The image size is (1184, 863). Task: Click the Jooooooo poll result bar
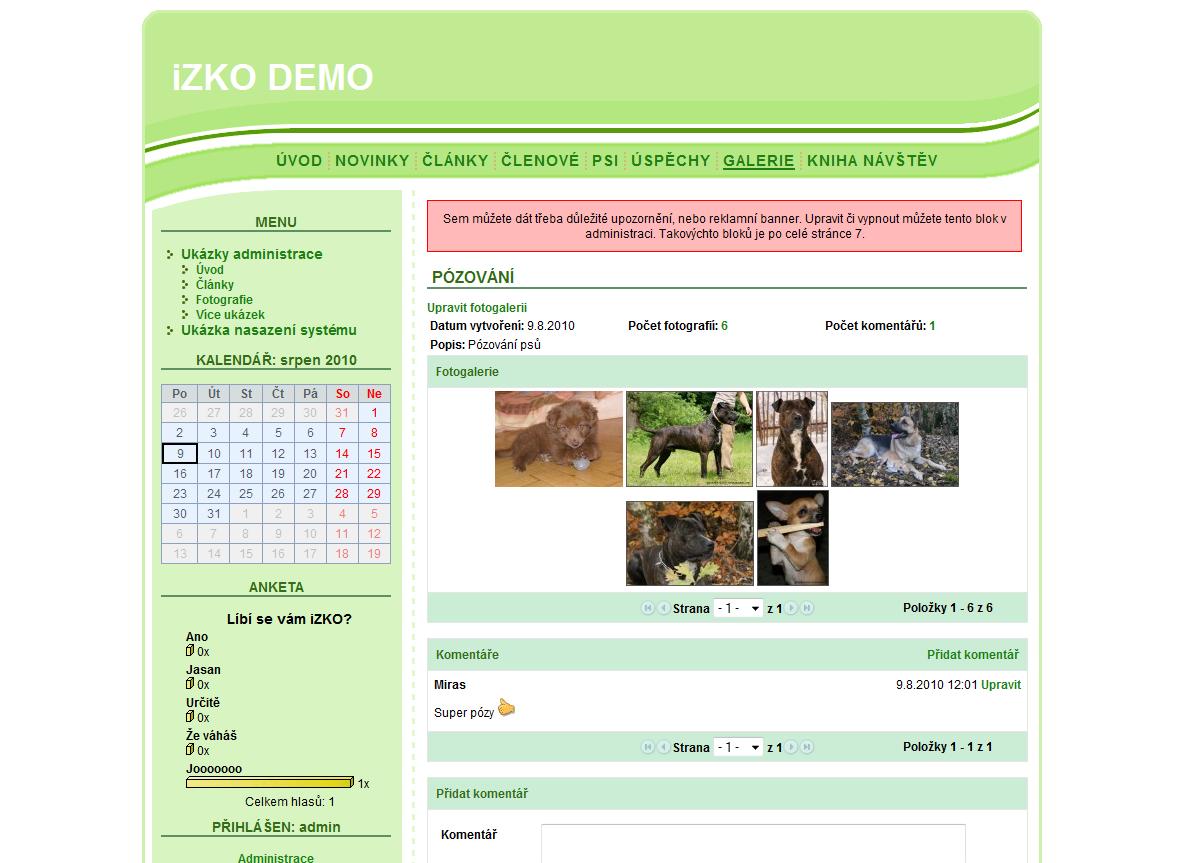(x=270, y=783)
